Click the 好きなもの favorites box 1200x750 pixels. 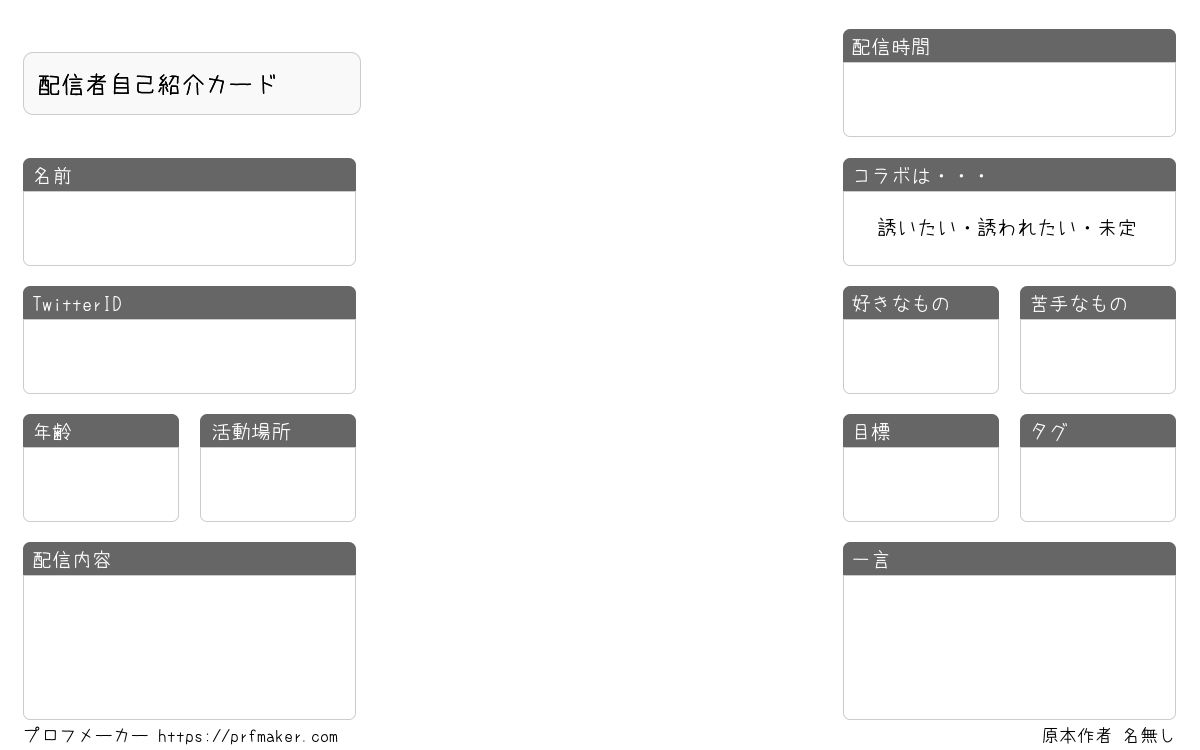tap(921, 356)
